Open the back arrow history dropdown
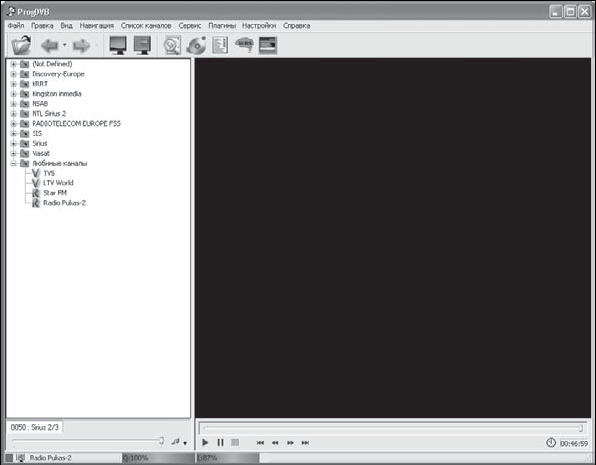 64,45
